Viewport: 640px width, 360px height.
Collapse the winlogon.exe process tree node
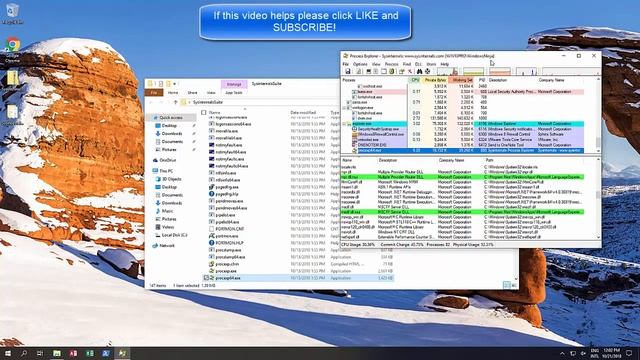pos(344,108)
